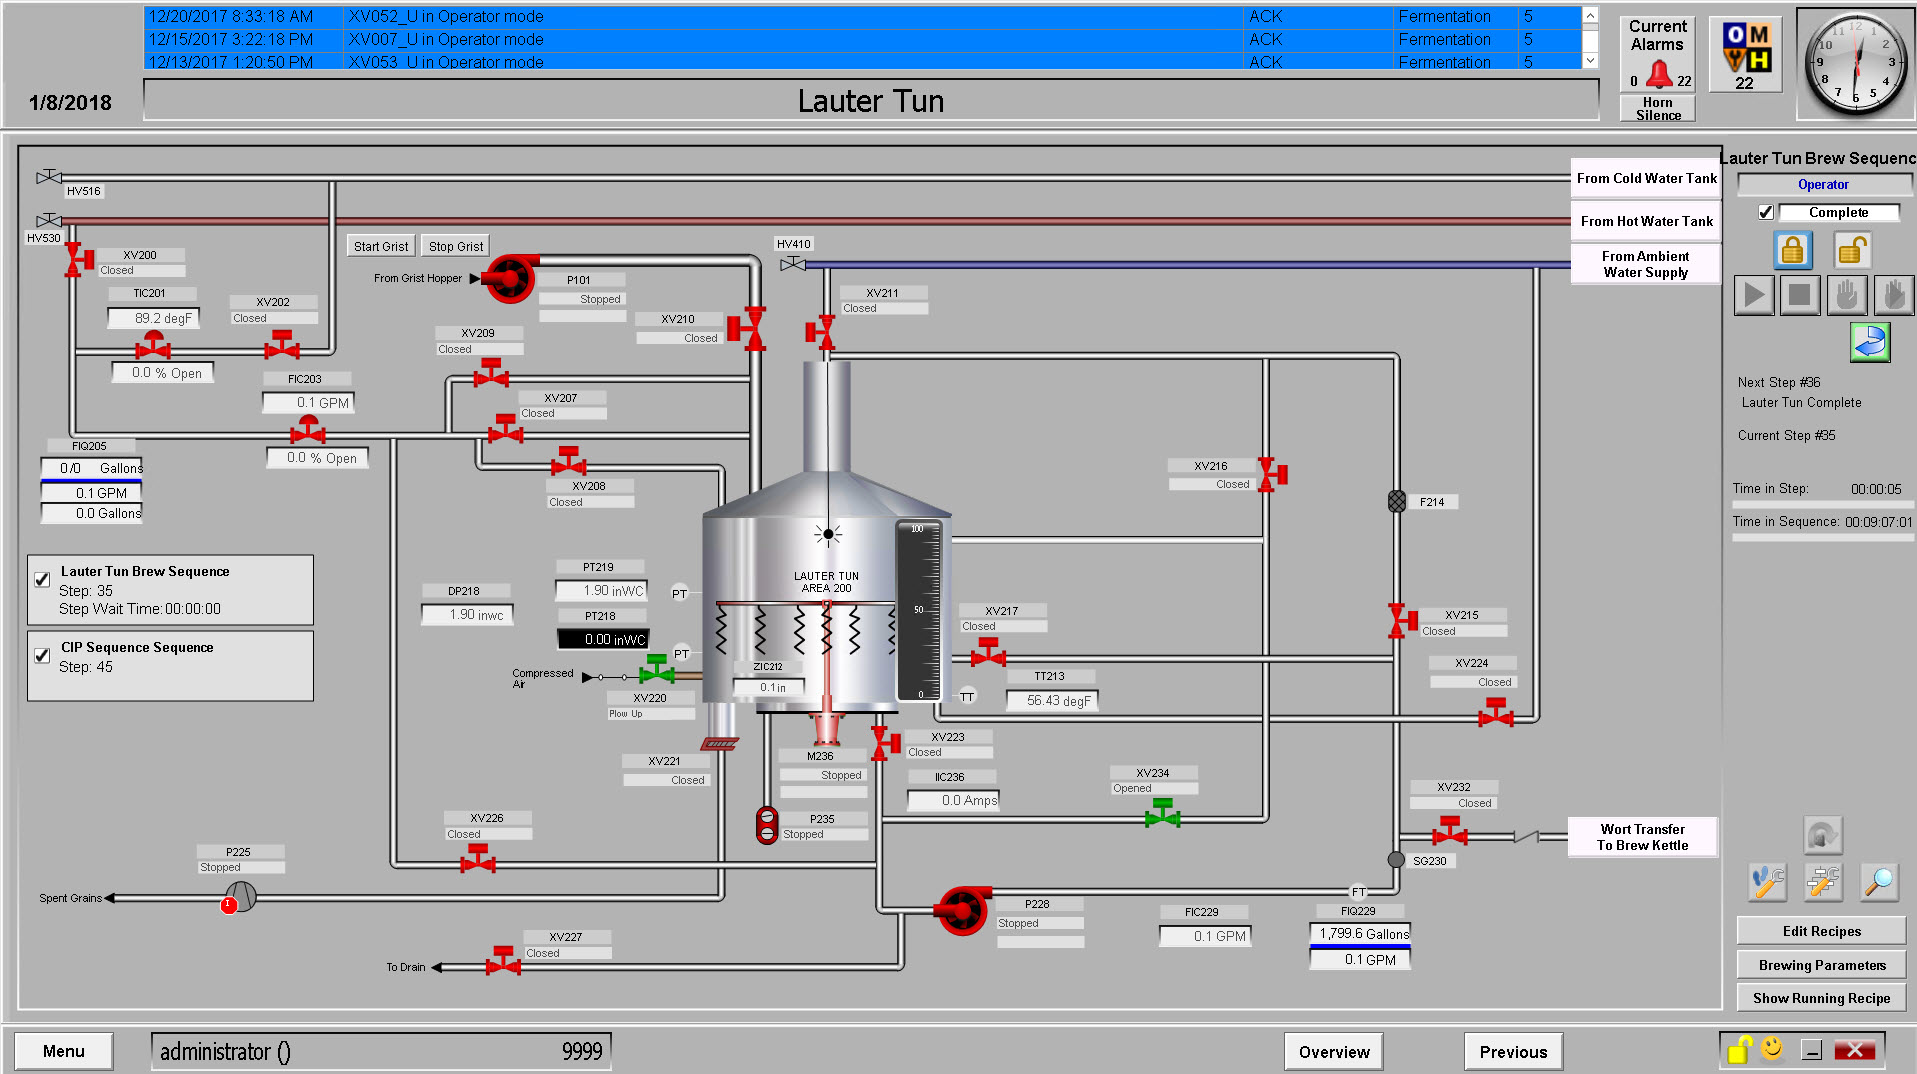Viewport: 1917px width, 1074px height.
Task: Click the lauter tun level gauge
Action: [919, 610]
